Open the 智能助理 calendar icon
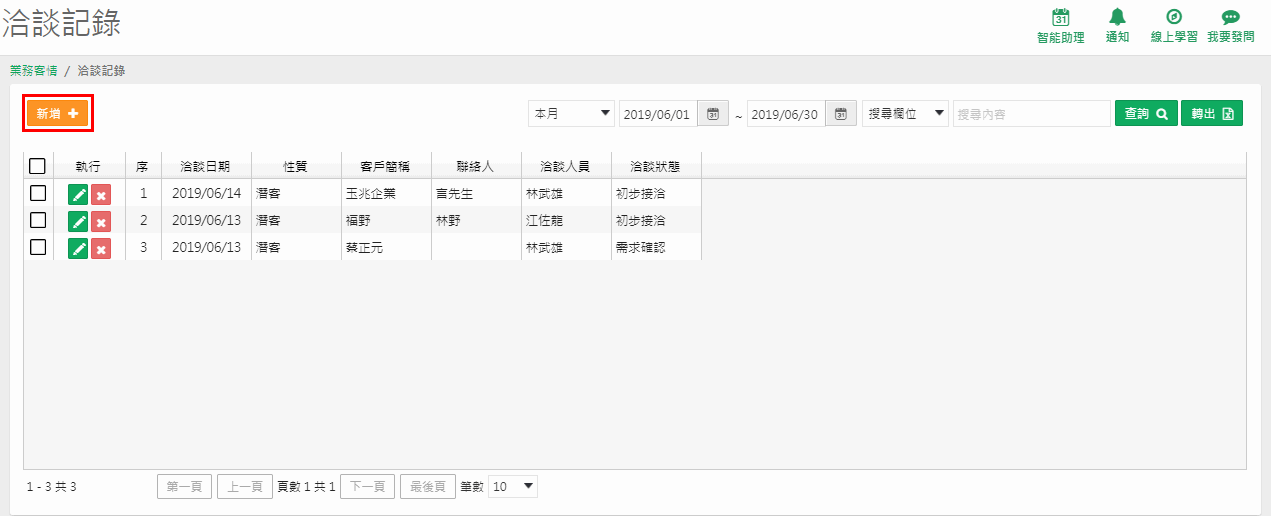 tap(1061, 18)
